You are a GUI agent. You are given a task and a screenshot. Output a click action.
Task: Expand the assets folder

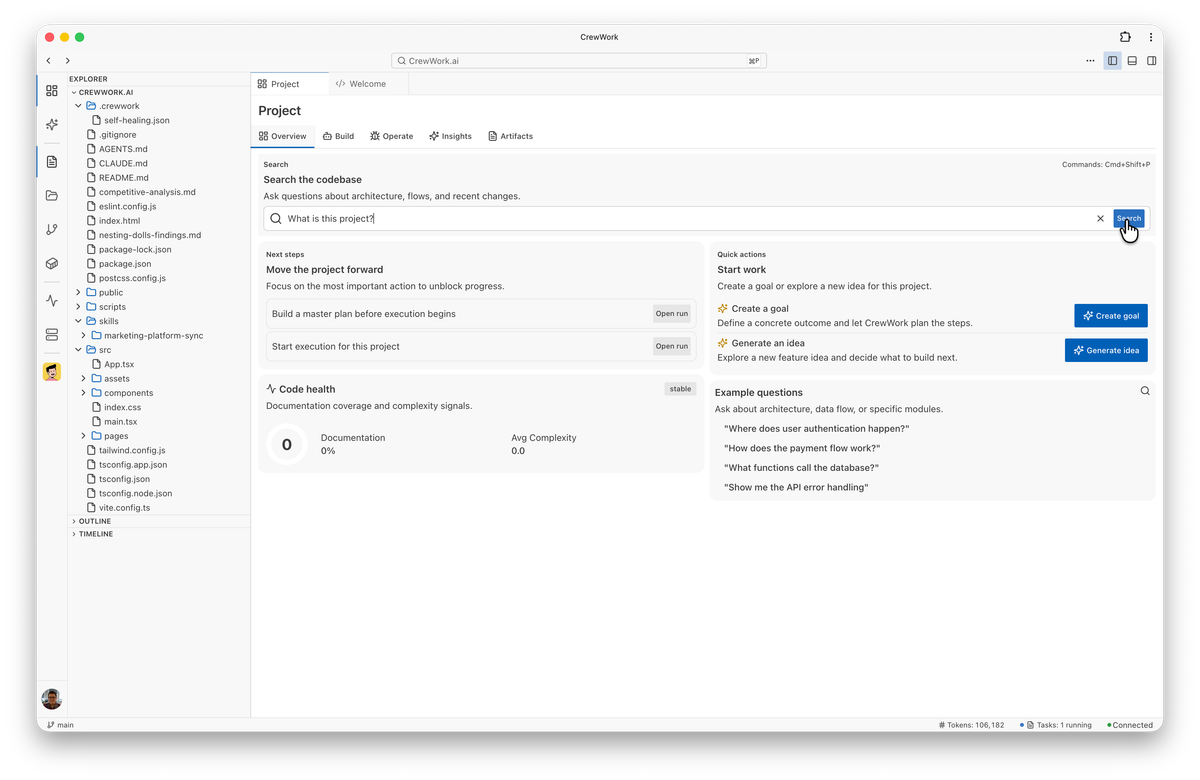84,379
